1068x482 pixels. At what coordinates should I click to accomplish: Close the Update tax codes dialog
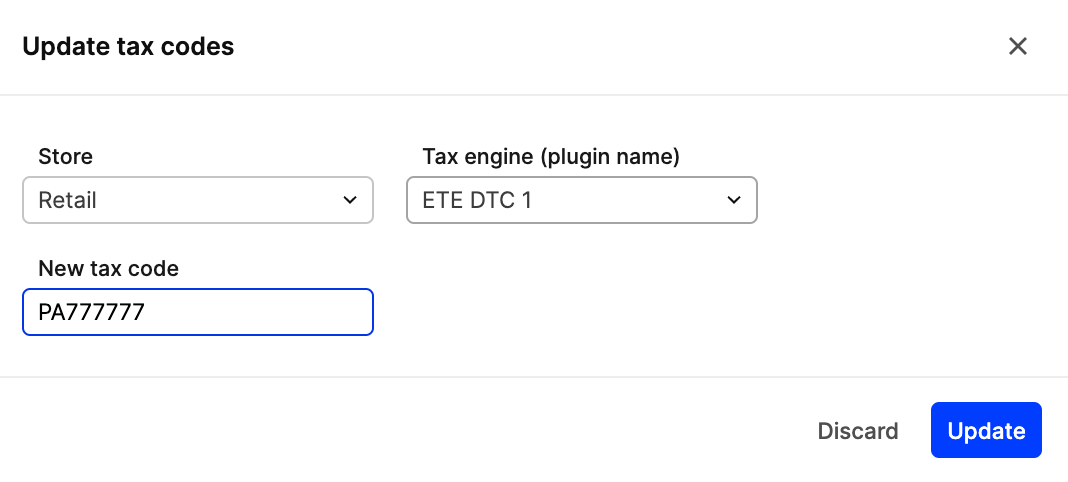click(x=1018, y=46)
